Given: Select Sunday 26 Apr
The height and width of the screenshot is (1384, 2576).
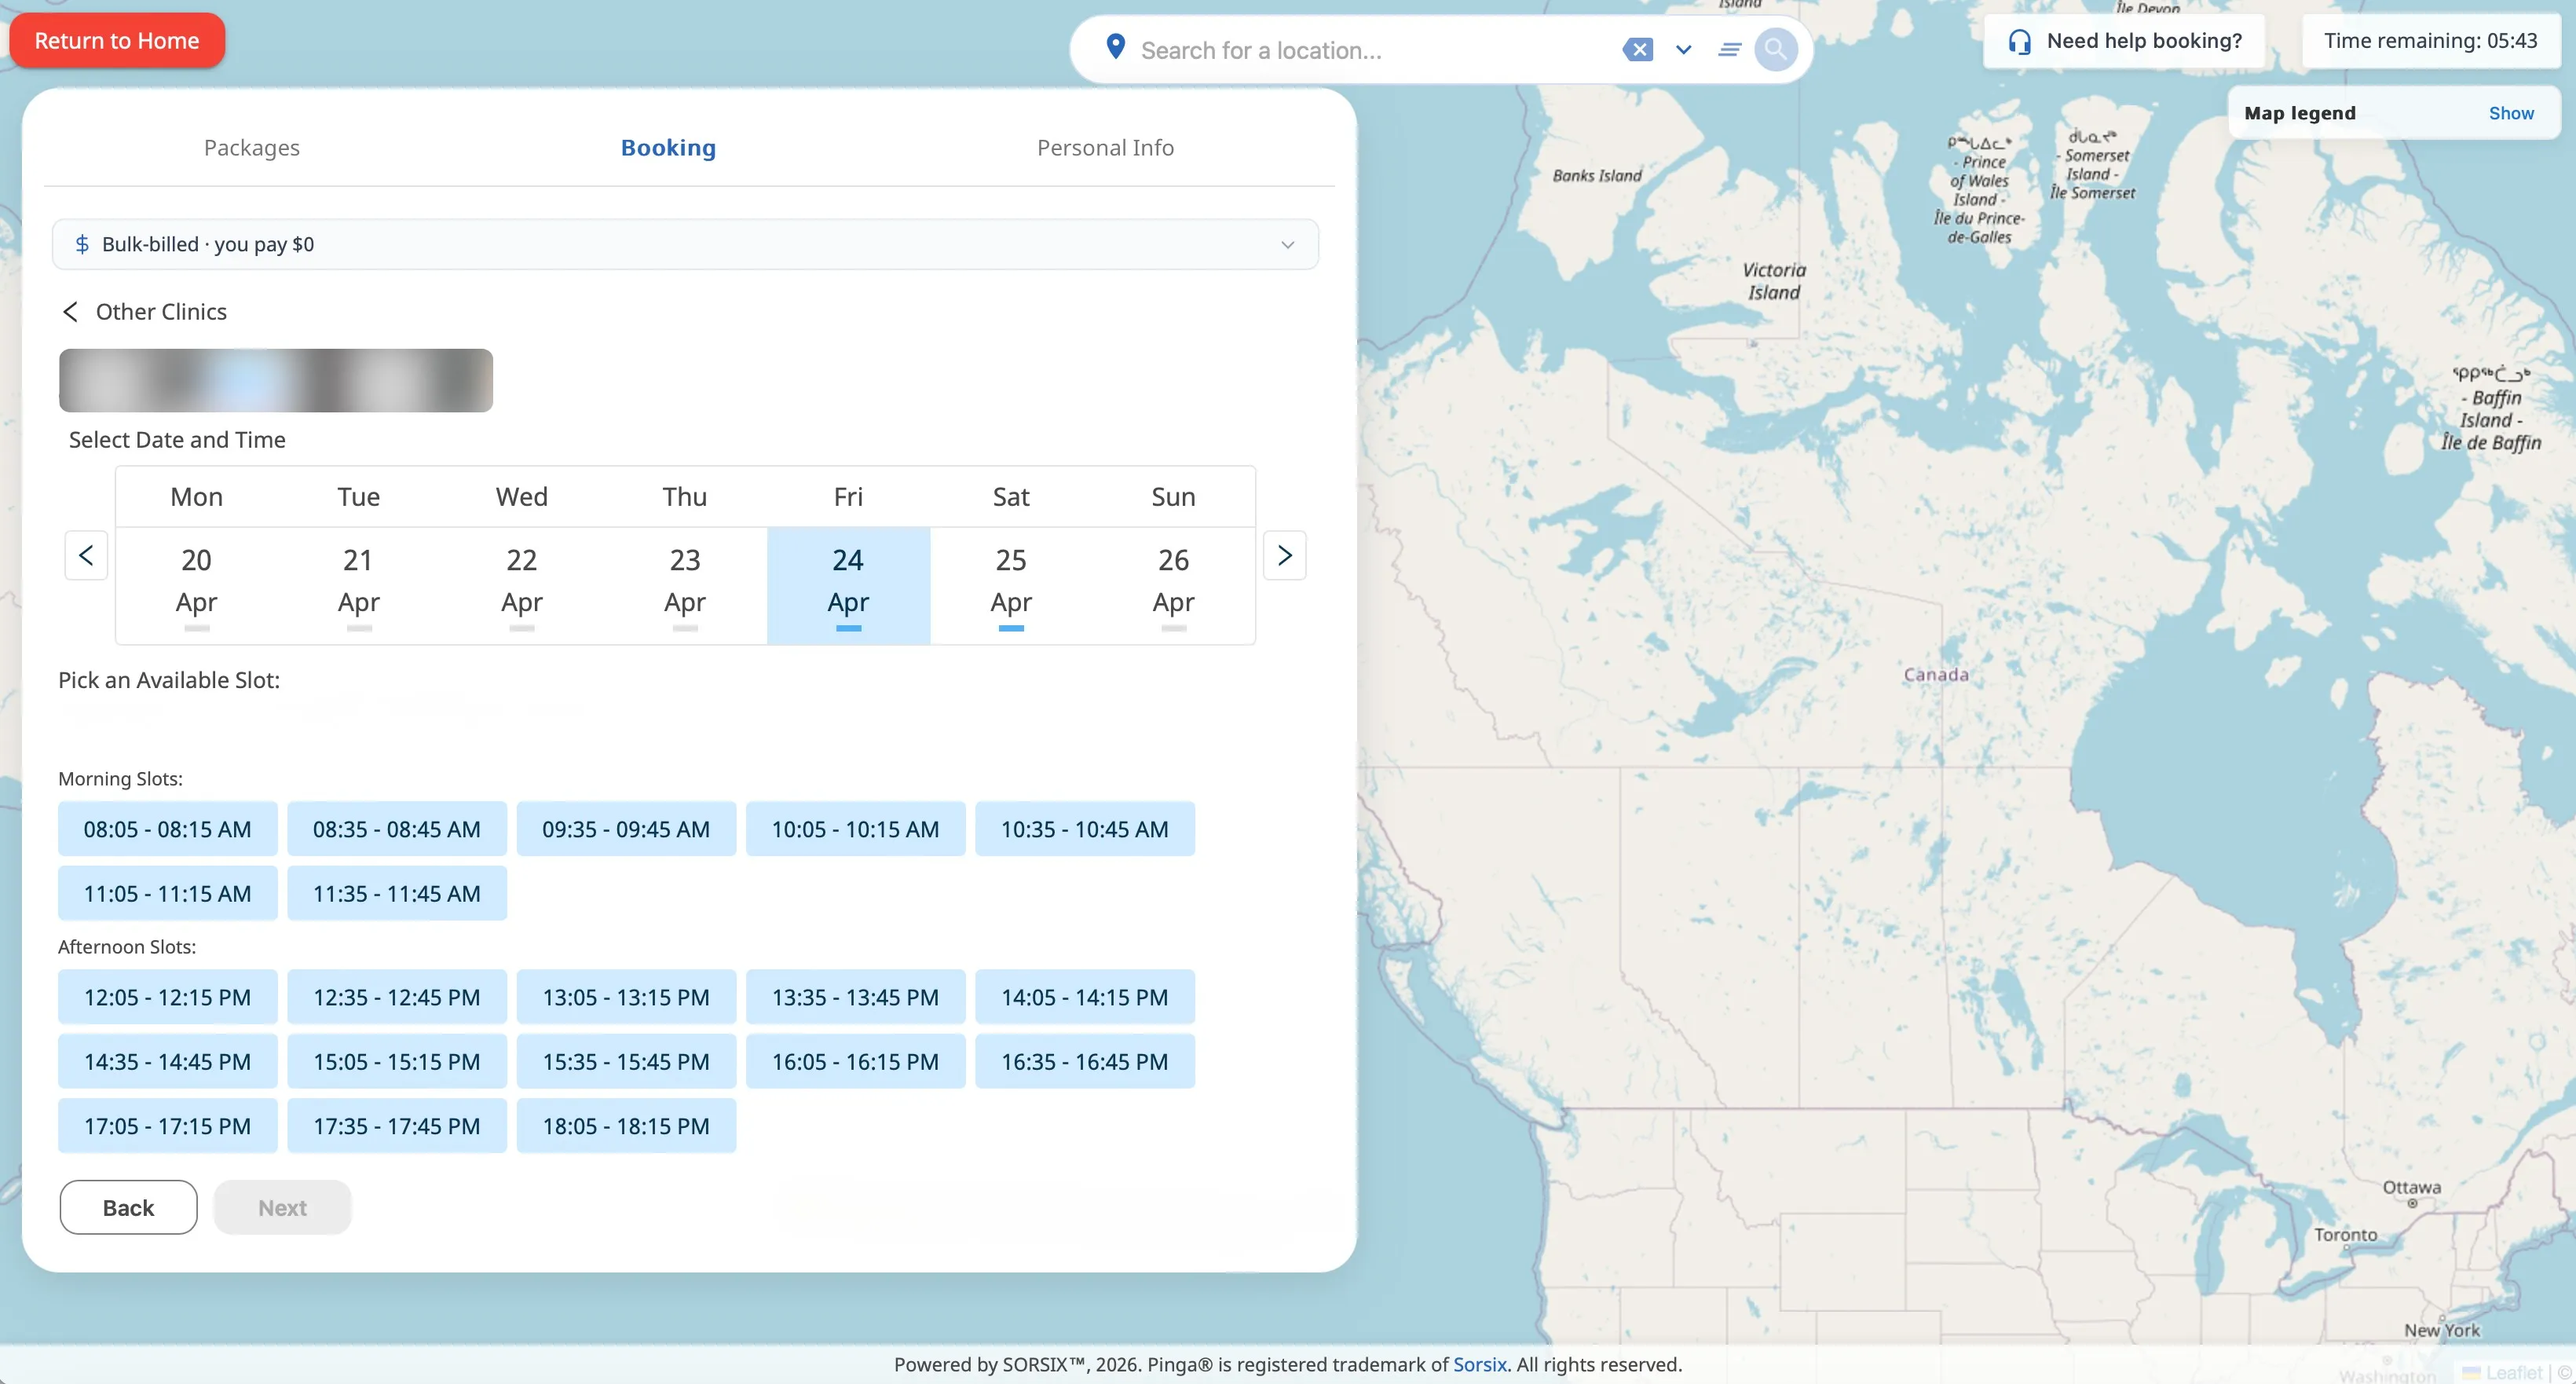Looking at the screenshot, I should pyautogui.click(x=1173, y=585).
